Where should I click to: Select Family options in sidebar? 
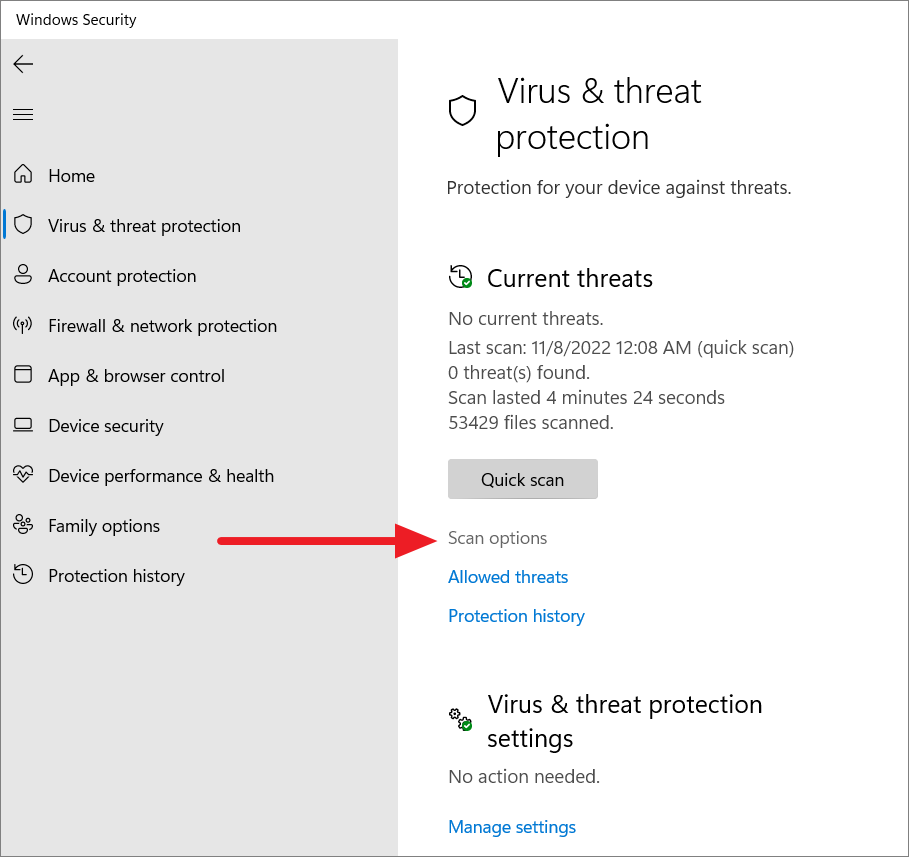coord(104,526)
